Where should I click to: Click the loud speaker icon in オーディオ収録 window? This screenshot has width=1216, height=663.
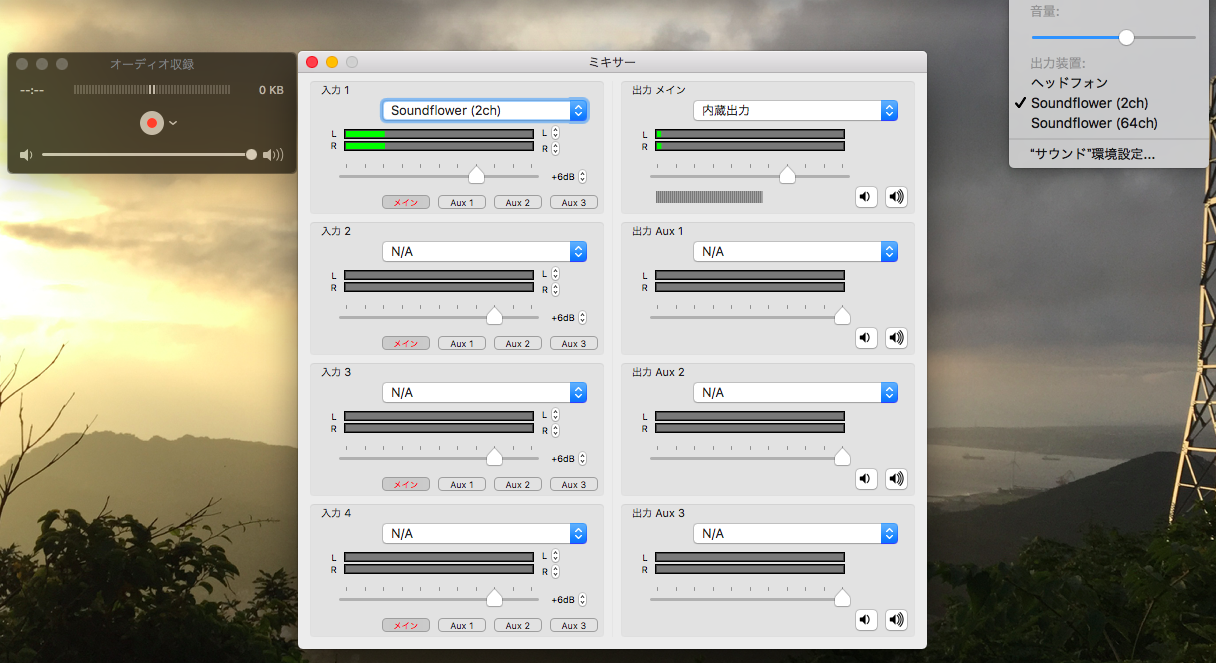(x=273, y=155)
